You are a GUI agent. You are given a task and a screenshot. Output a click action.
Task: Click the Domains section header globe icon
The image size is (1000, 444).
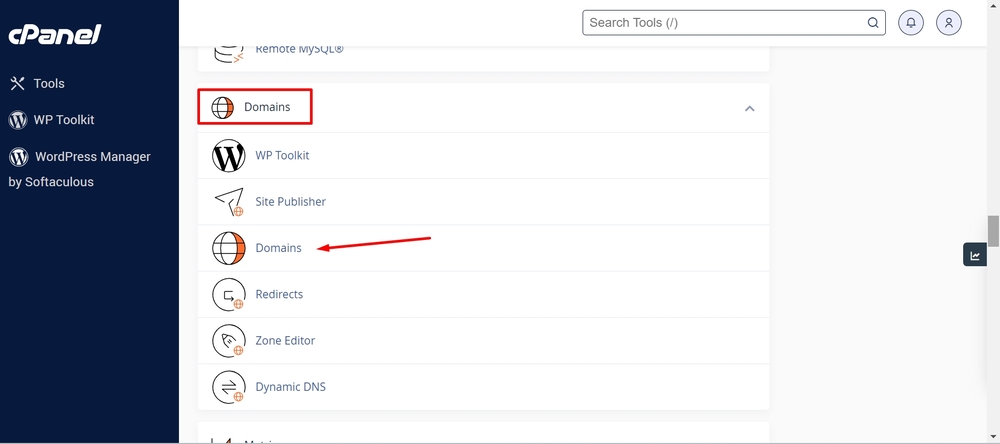coord(223,108)
